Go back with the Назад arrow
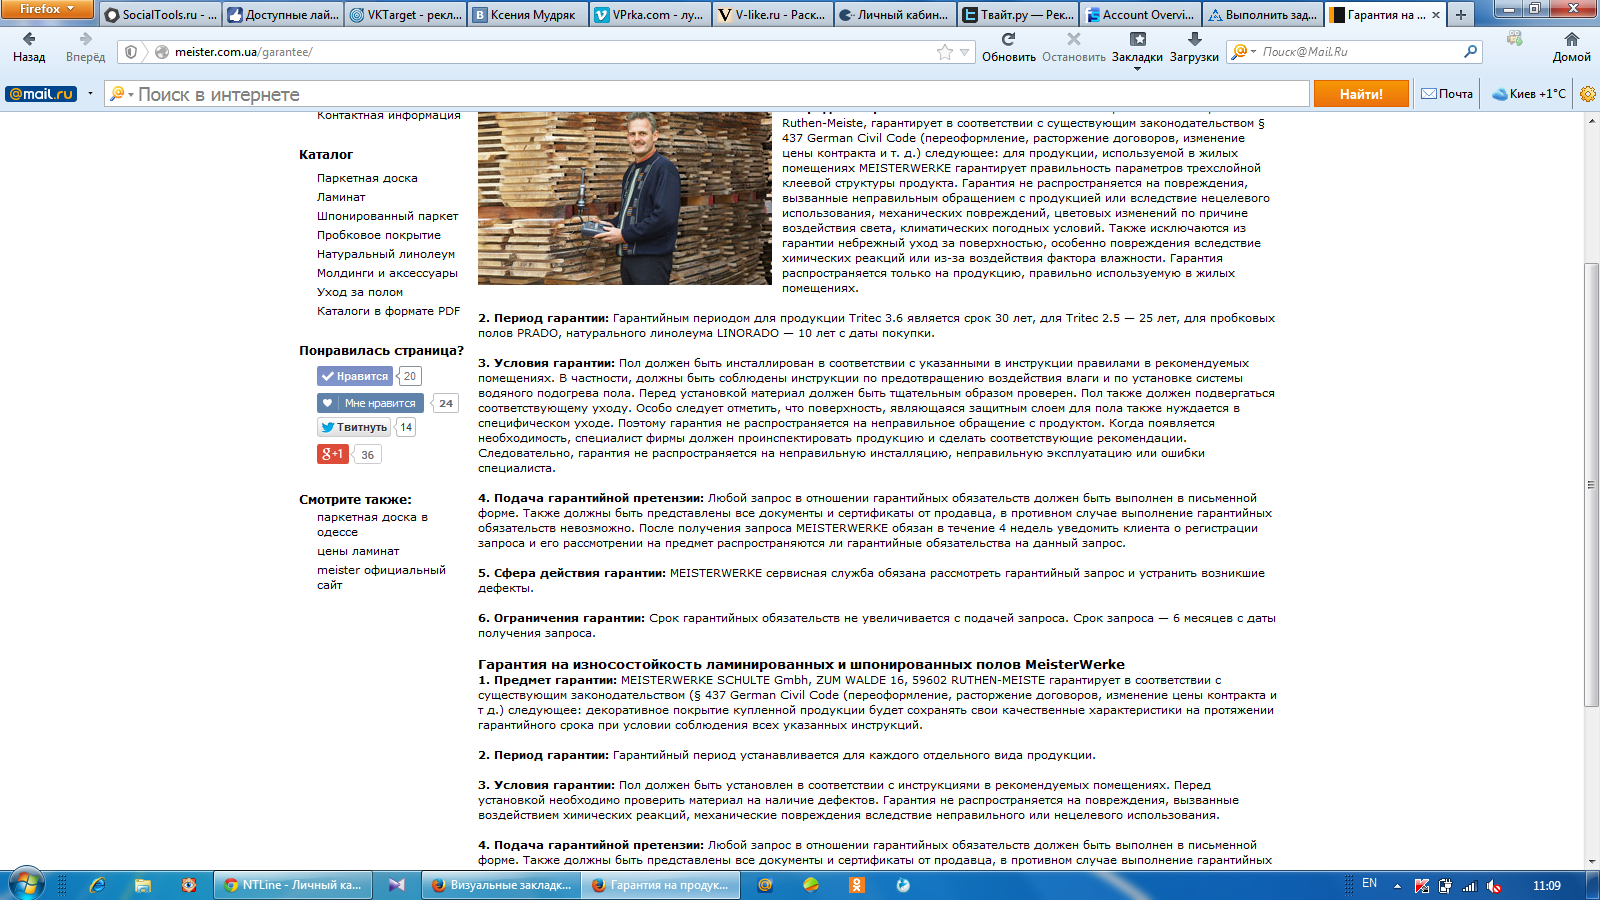Image resolution: width=1600 pixels, height=900 pixels. (x=29, y=46)
